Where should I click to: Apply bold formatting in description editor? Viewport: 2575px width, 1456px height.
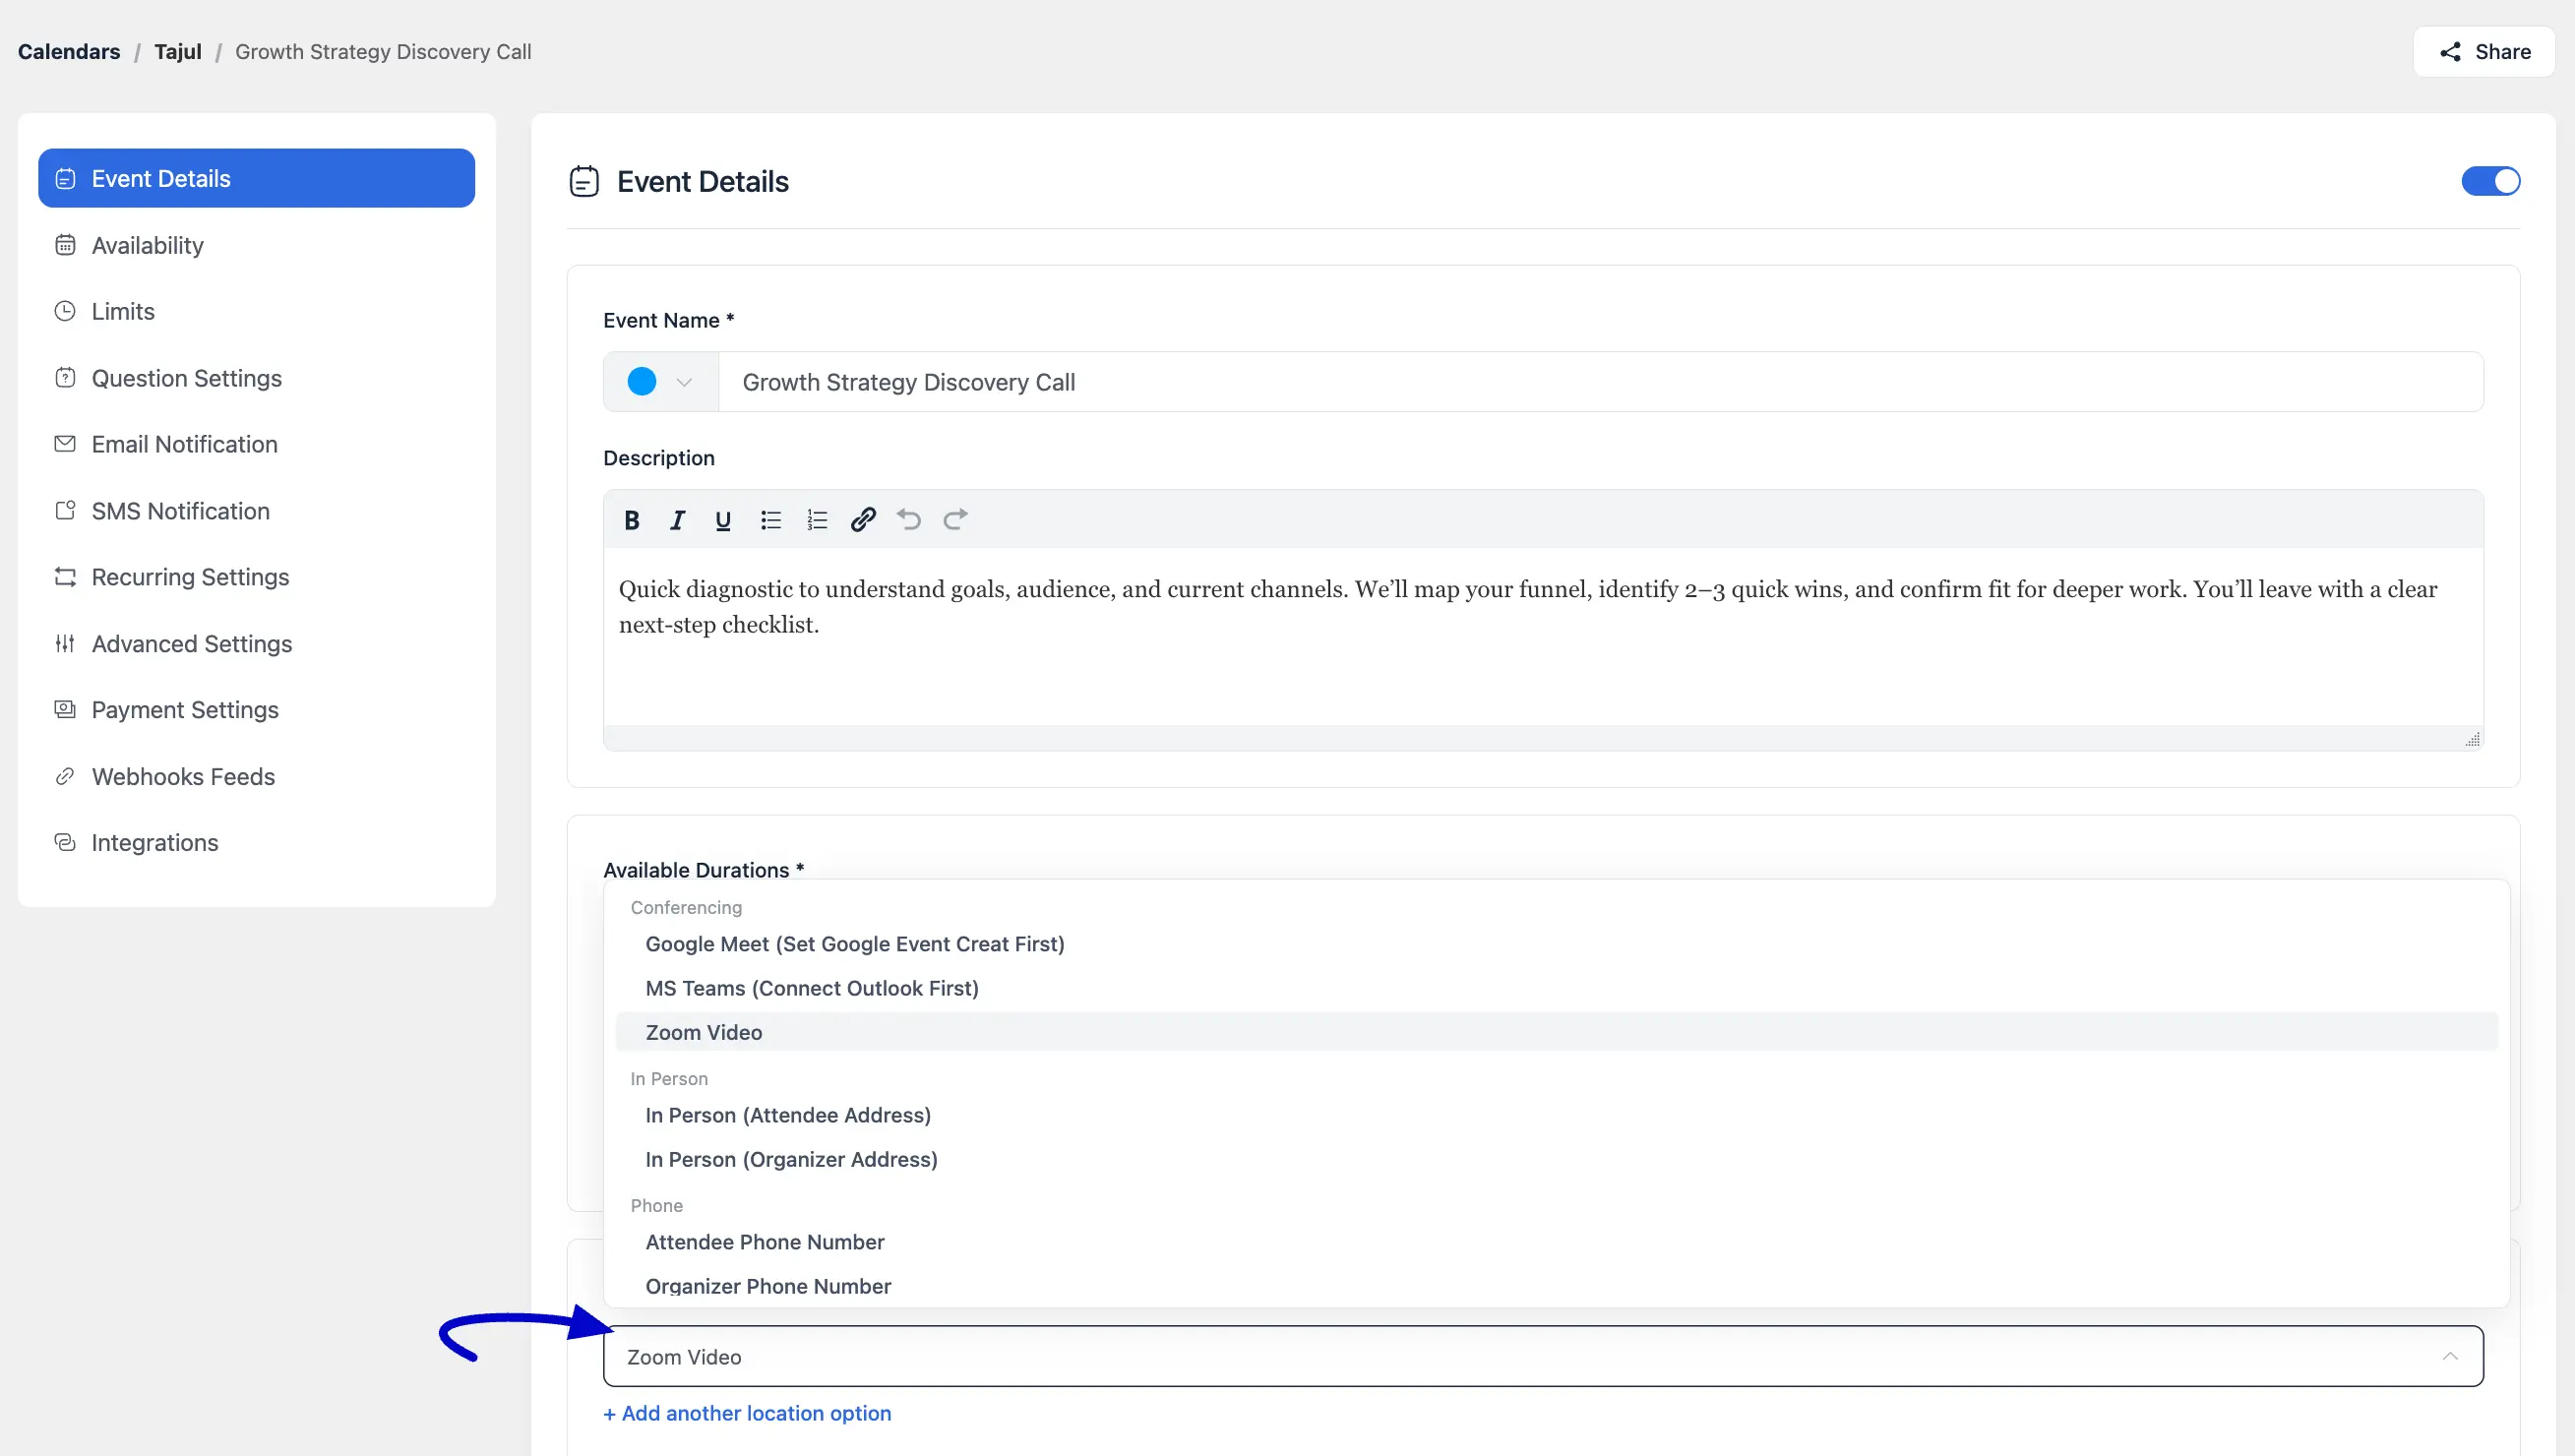[631, 520]
